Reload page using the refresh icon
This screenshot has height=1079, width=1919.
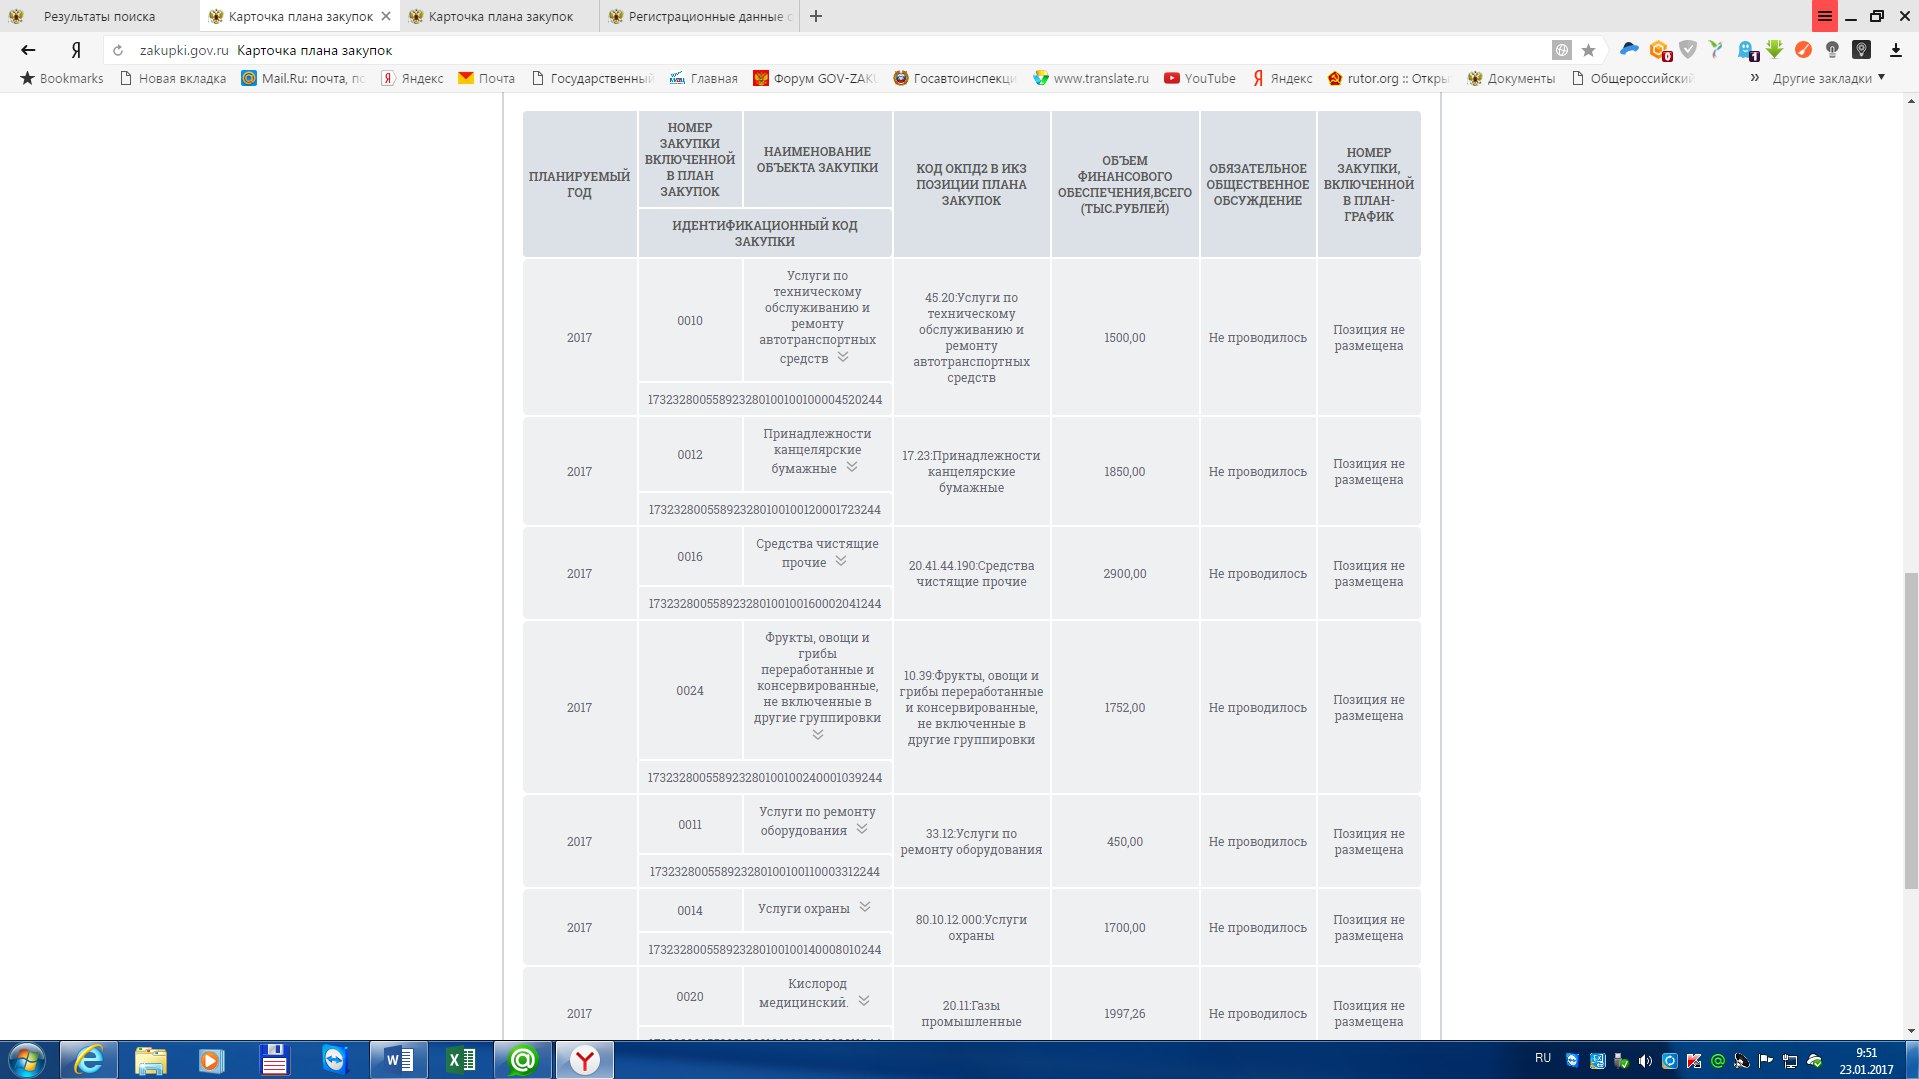click(x=118, y=50)
